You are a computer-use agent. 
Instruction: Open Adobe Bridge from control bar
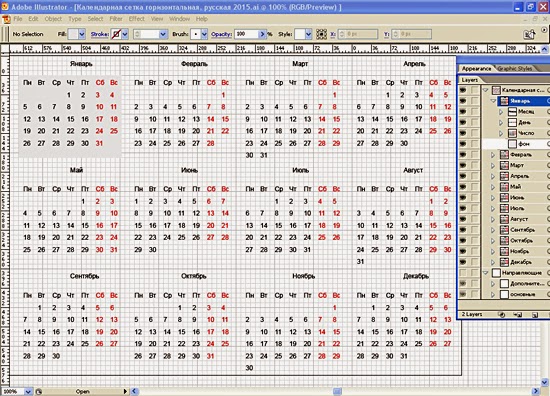click(x=529, y=34)
